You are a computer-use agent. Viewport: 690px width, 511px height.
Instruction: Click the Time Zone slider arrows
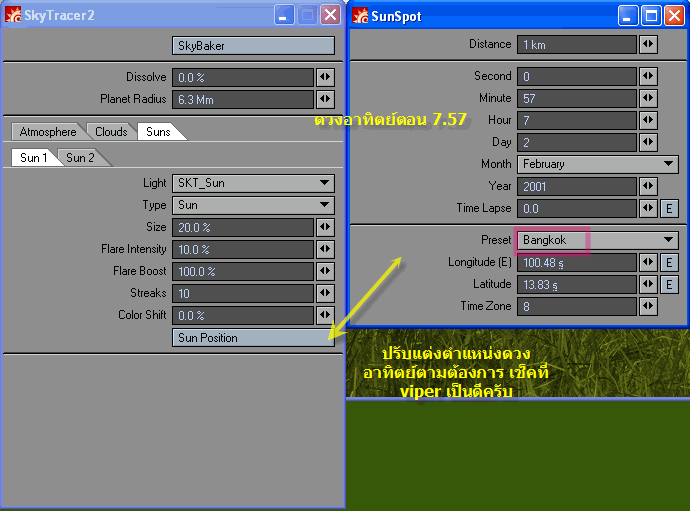(648, 306)
